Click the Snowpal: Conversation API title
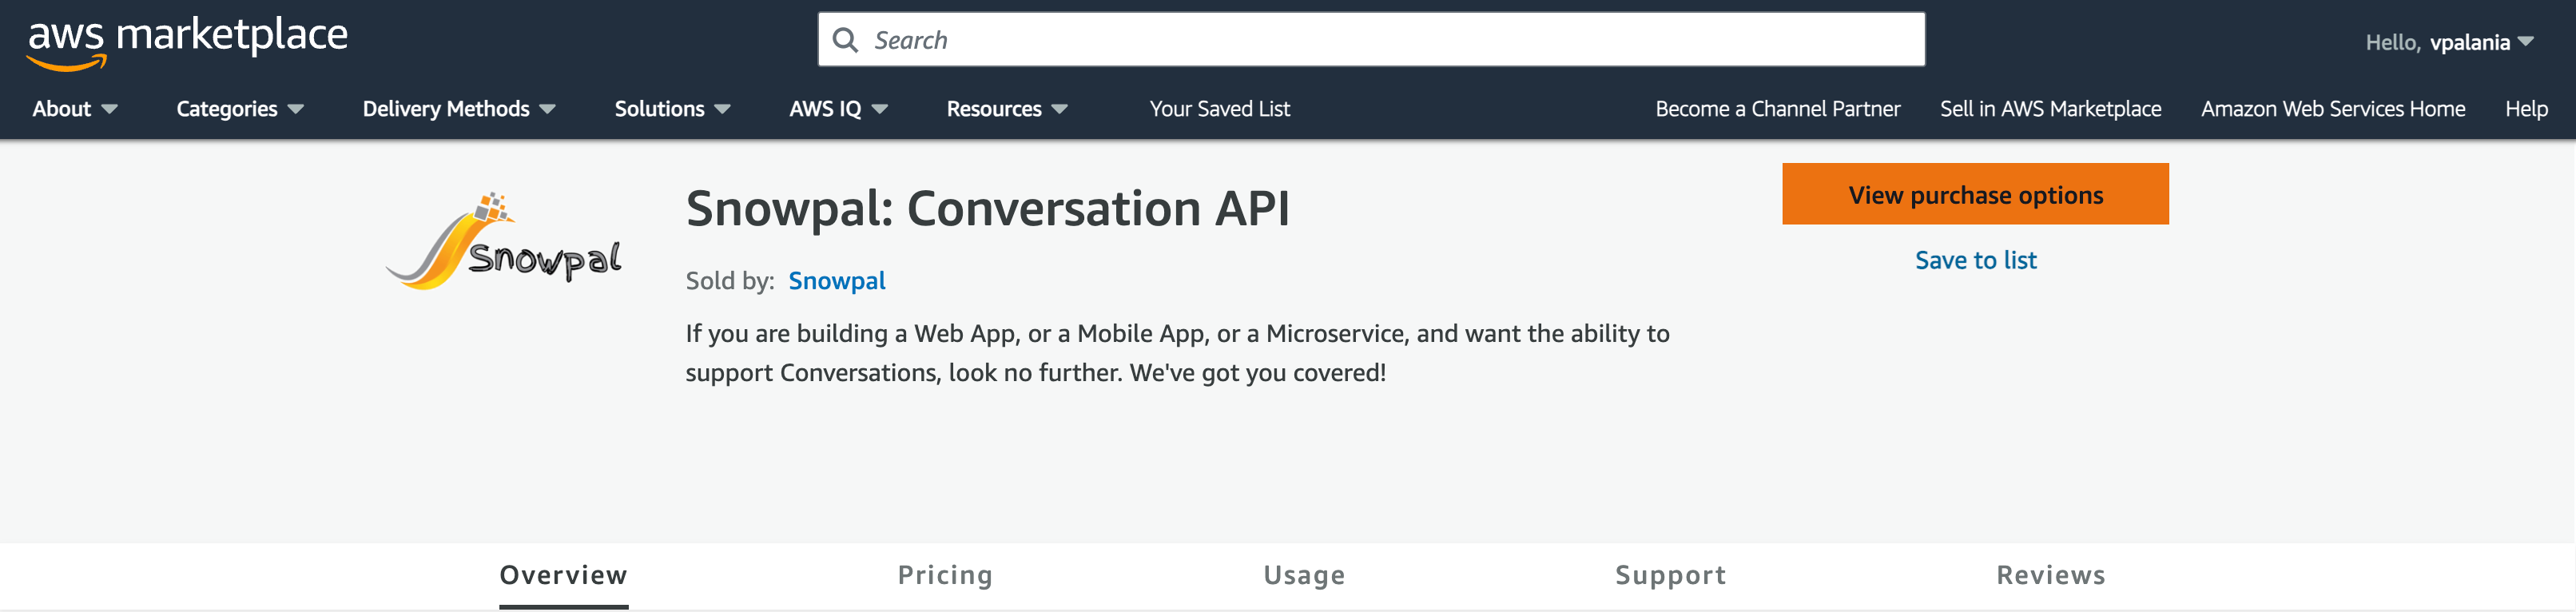This screenshot has width=2576, height=612. (x=987, y=209)
